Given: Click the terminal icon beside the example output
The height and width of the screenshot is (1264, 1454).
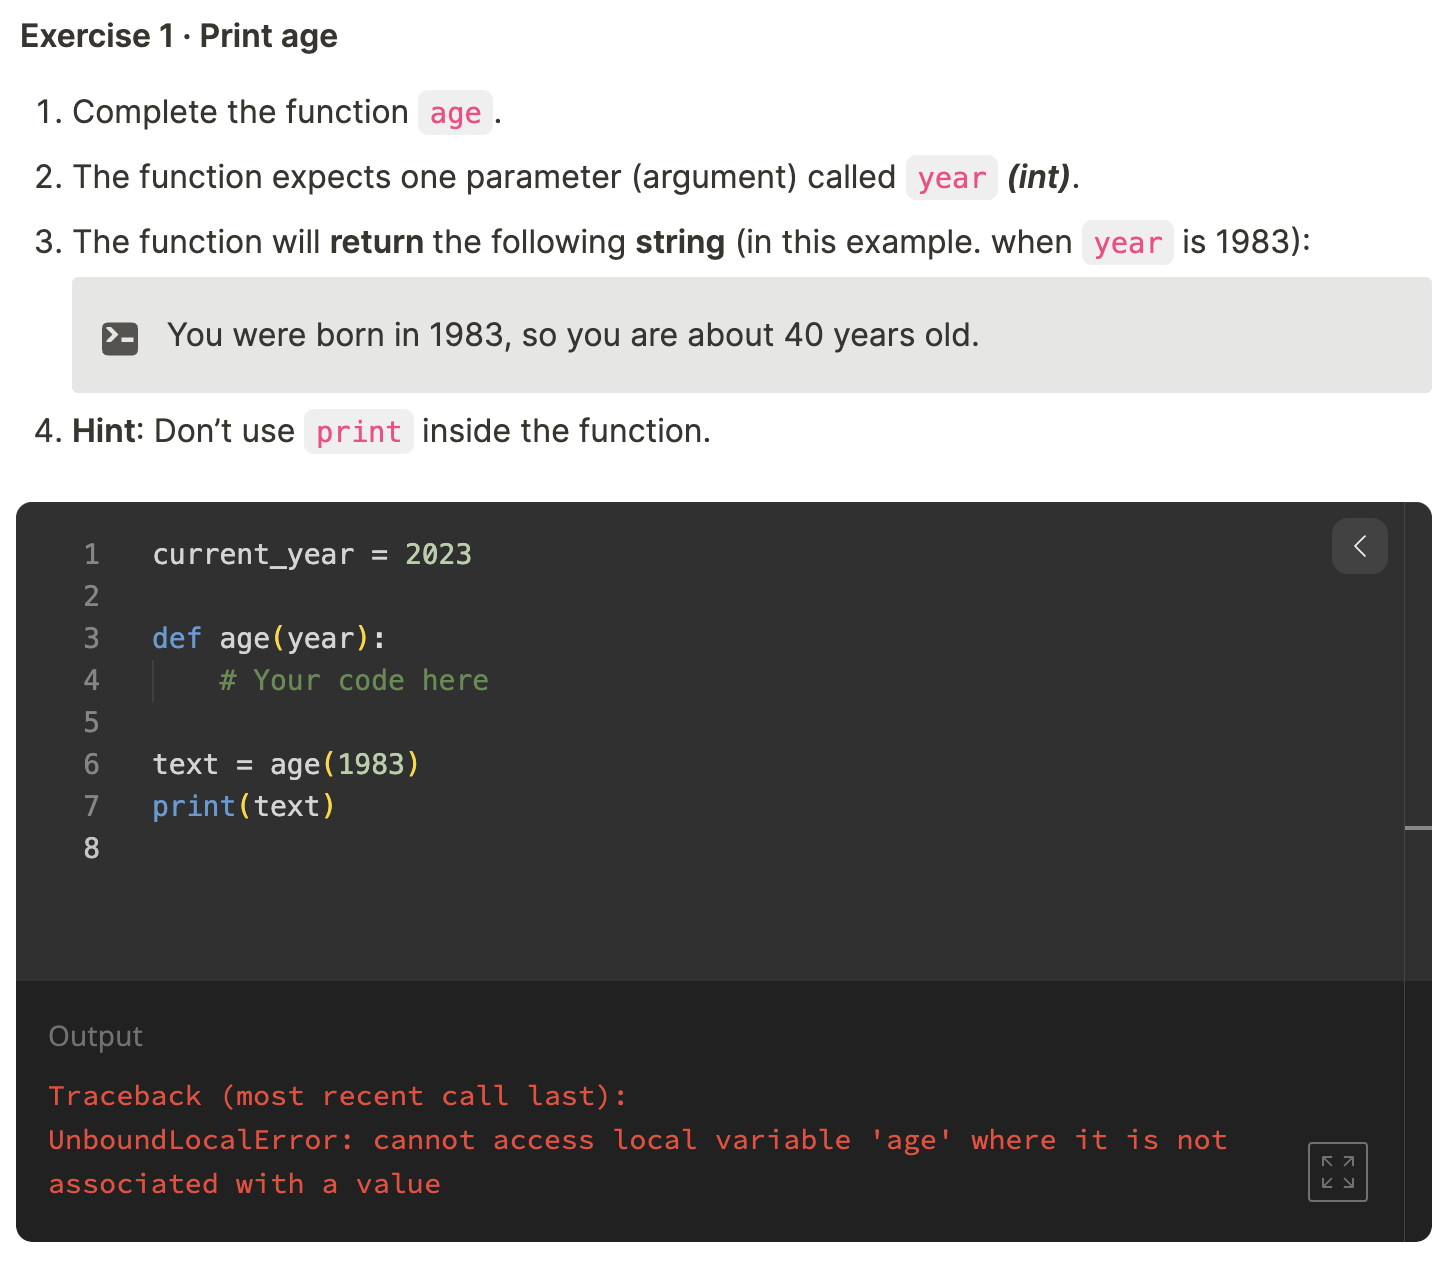Looking at the screenshot, I should 119,338.
